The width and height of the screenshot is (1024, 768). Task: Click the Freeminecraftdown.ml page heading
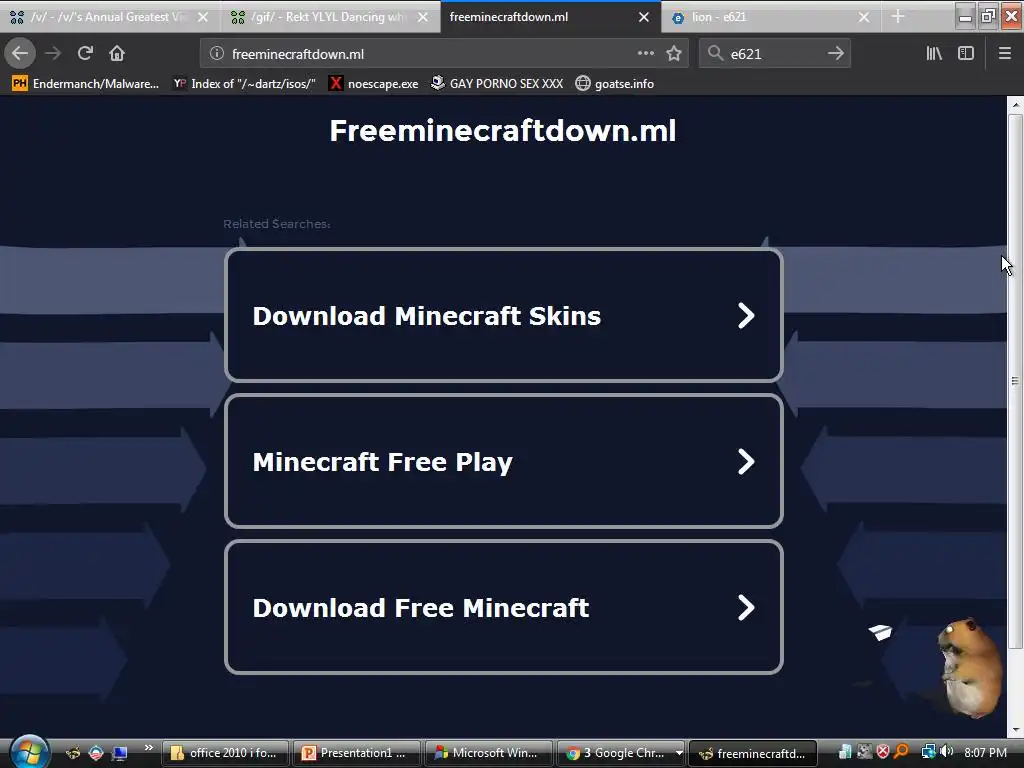click(x=503, y=131)
